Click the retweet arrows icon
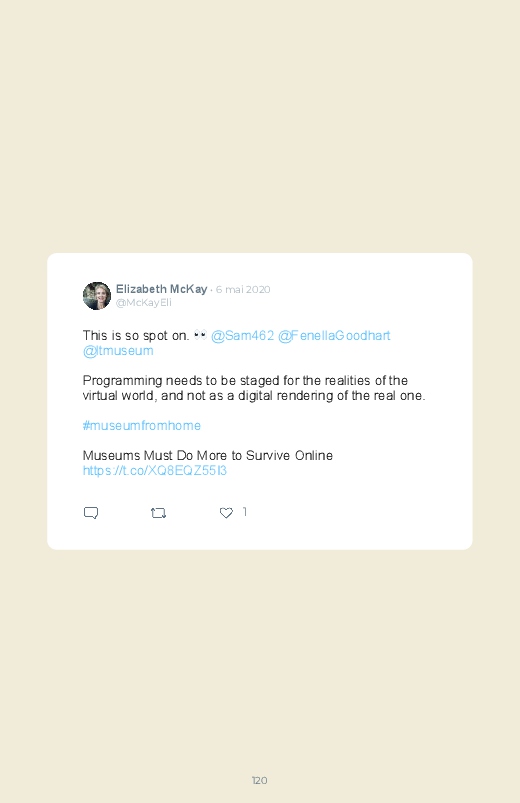520x803 pixels. click(158, 513)
